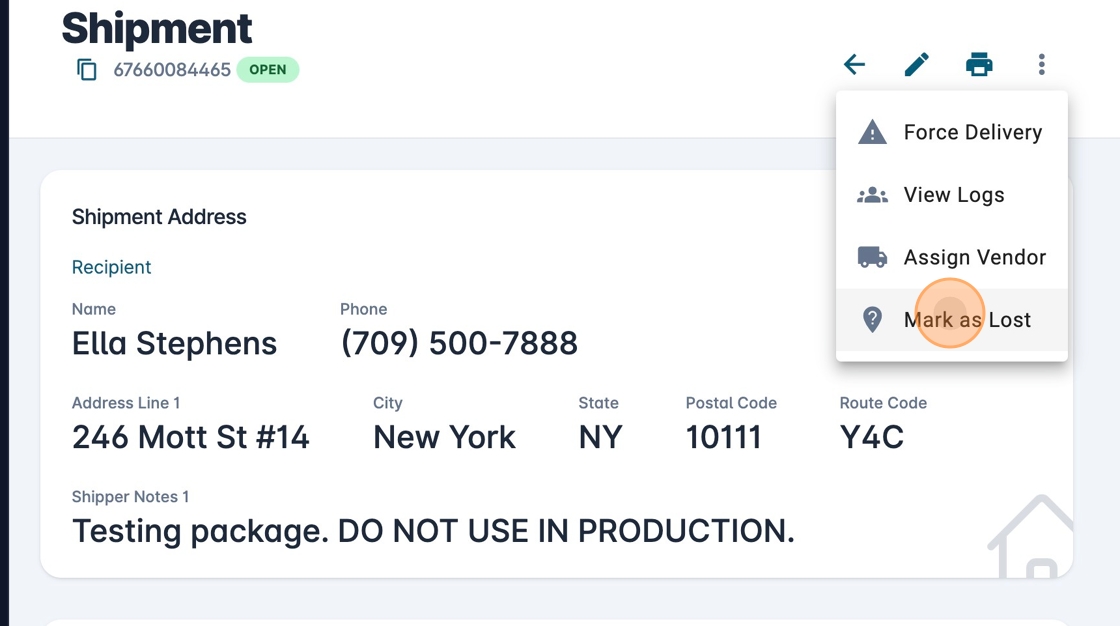This screenshot has width=1120, height=626.
Task: Click the back arrow icon
Action: pyautogui.click(x=854, y=65)
